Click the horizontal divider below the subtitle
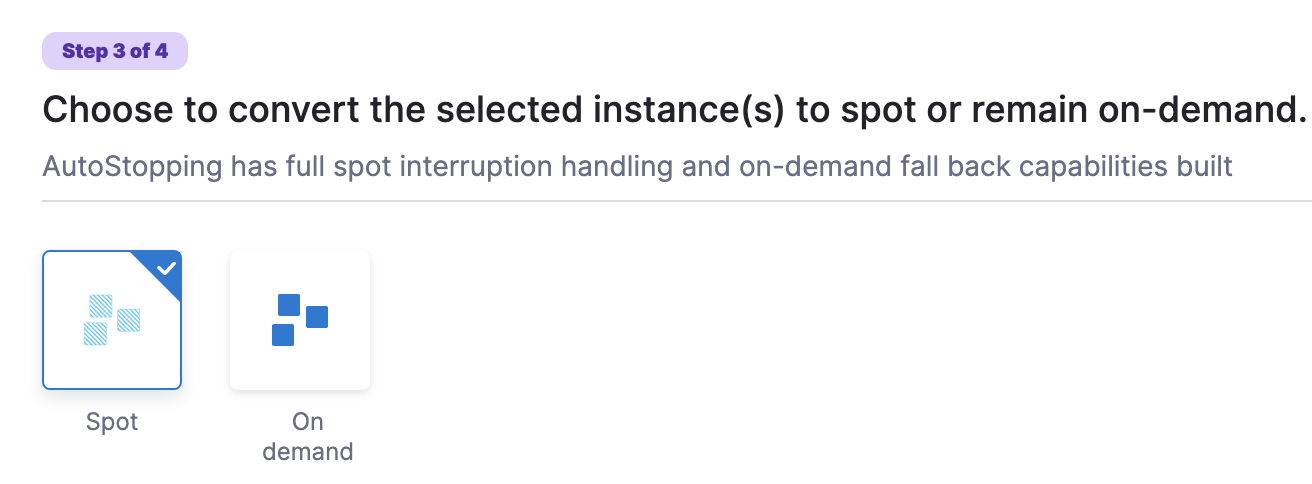Viewport: 1312px width, 484px height. click(676, 201)
